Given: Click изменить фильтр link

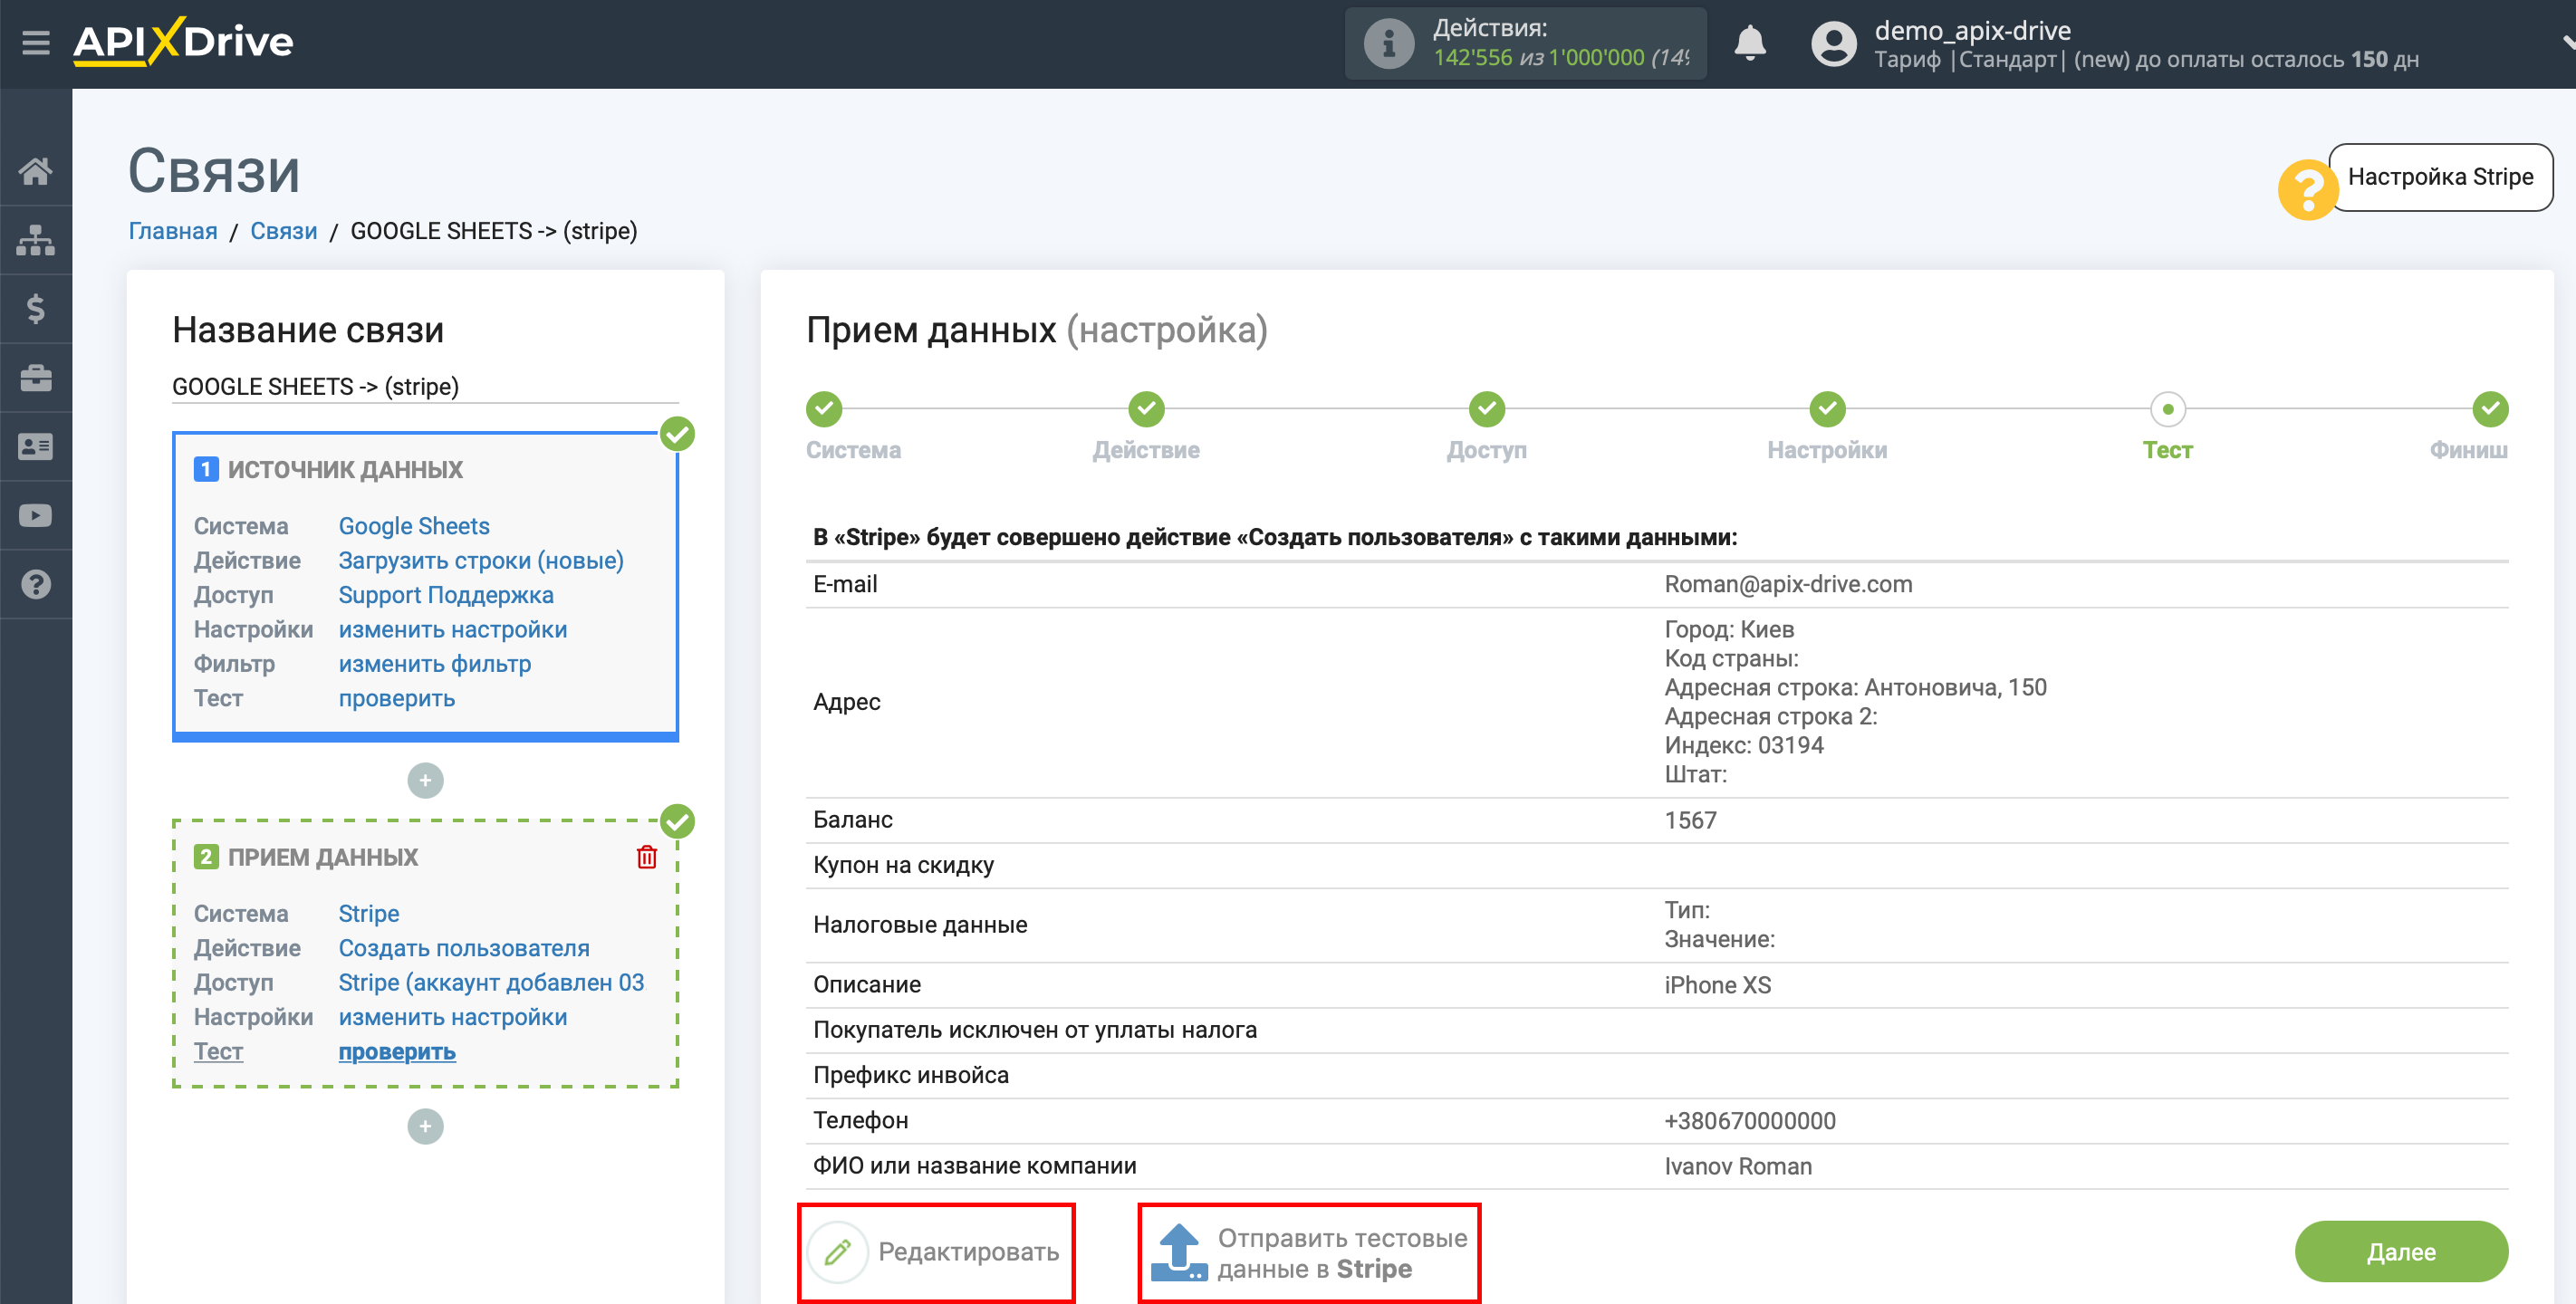Looking at the screenshot, I should pyautogui.click(x=435, y=664).
